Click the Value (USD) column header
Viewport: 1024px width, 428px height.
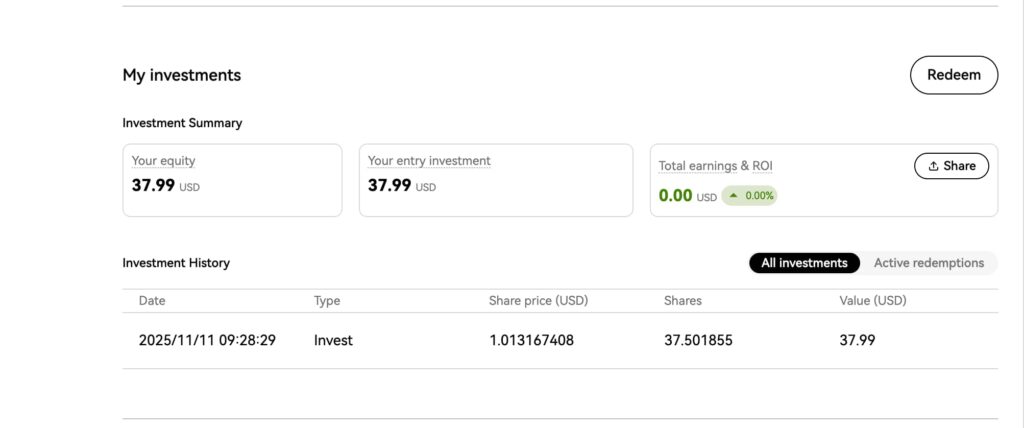(872, 300)
